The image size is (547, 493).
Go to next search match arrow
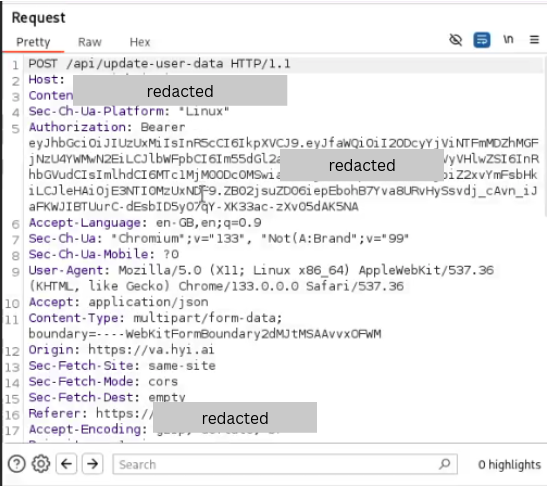click(92, 464)
